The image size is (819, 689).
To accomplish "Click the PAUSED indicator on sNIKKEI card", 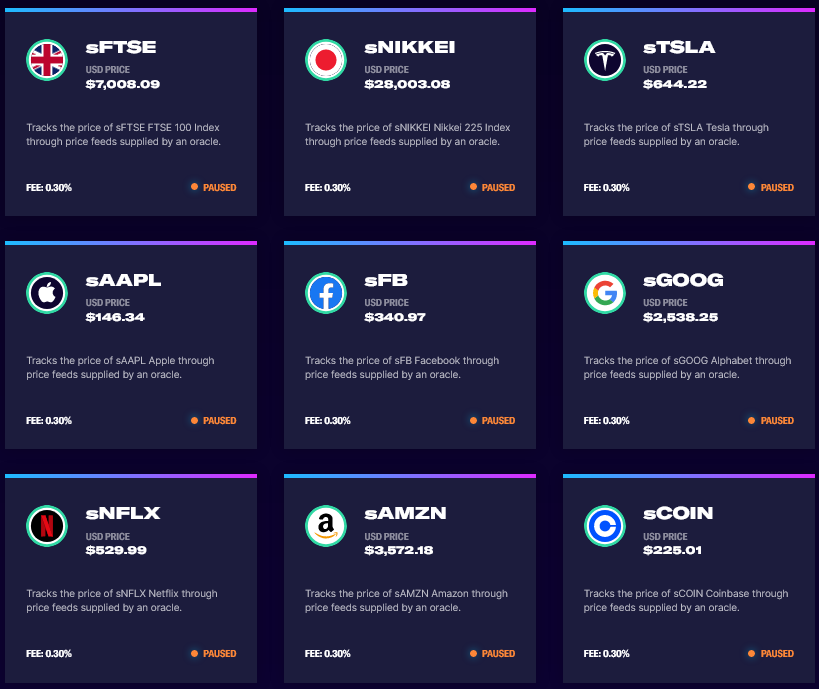I will coord(493,188).
